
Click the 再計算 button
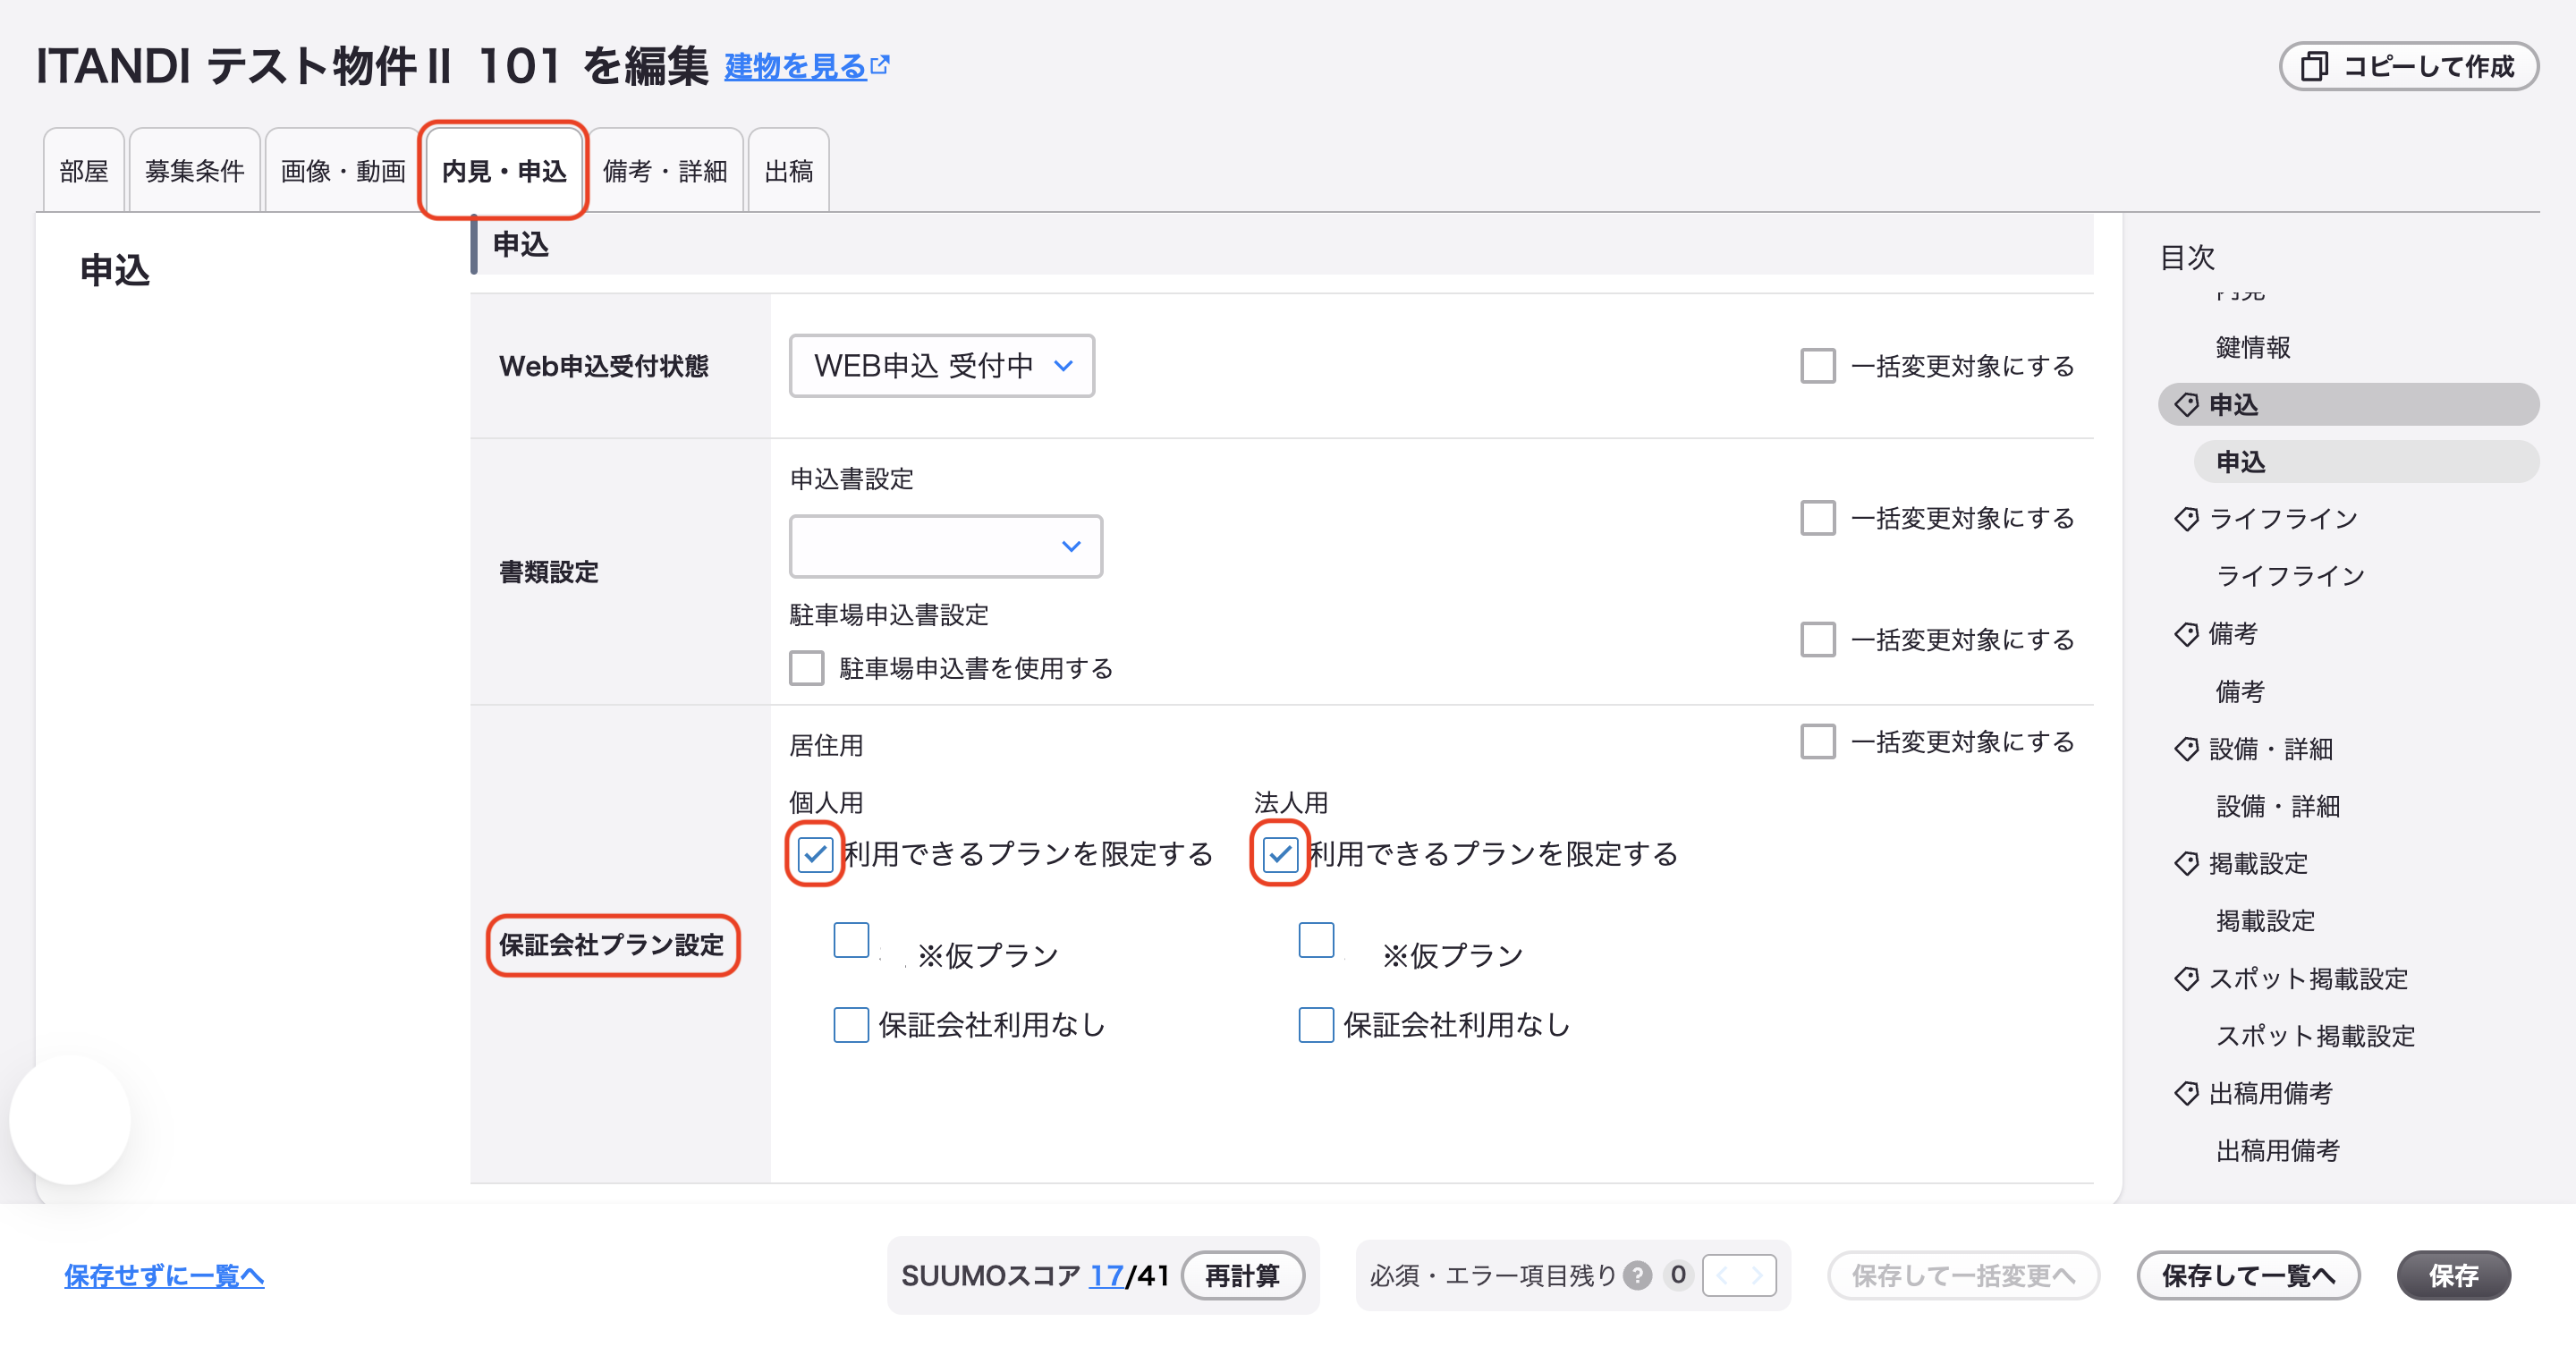1242,1275
